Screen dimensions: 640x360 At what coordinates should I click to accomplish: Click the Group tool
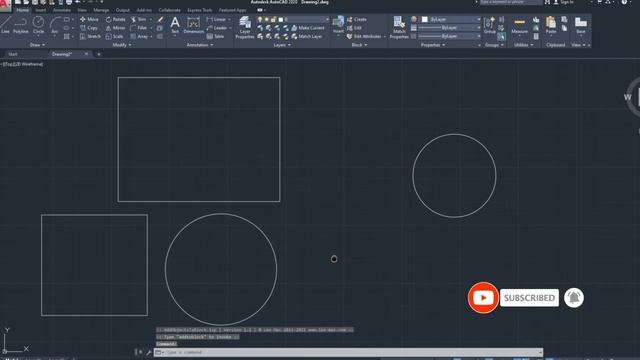[490, 26]
